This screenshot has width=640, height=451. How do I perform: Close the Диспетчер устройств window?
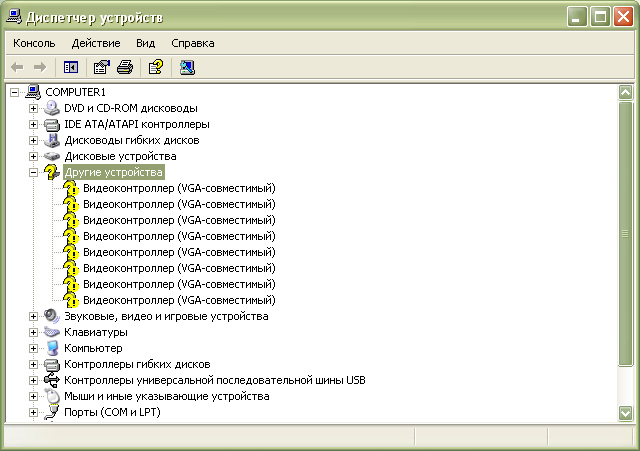tap(623, 17)
